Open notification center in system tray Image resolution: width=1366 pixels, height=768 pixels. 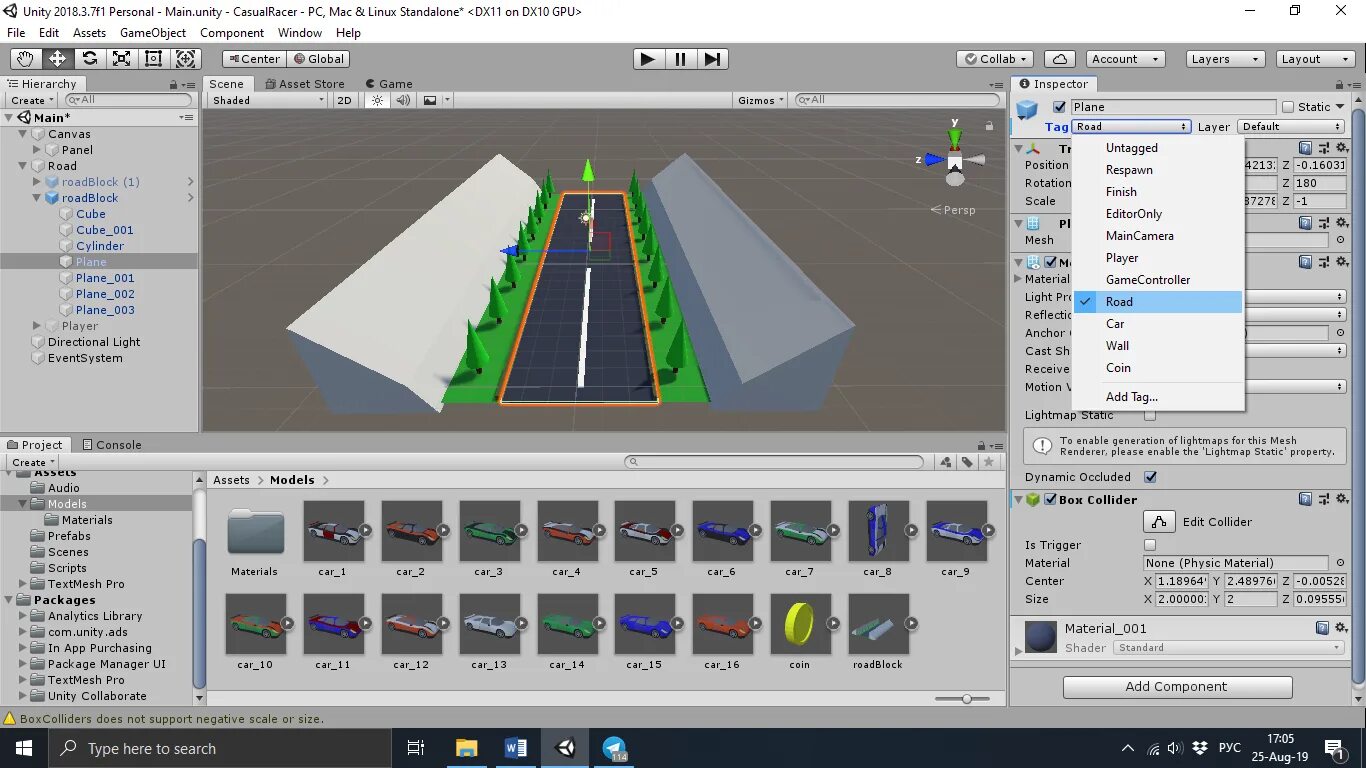click(x=1334, y=748)
